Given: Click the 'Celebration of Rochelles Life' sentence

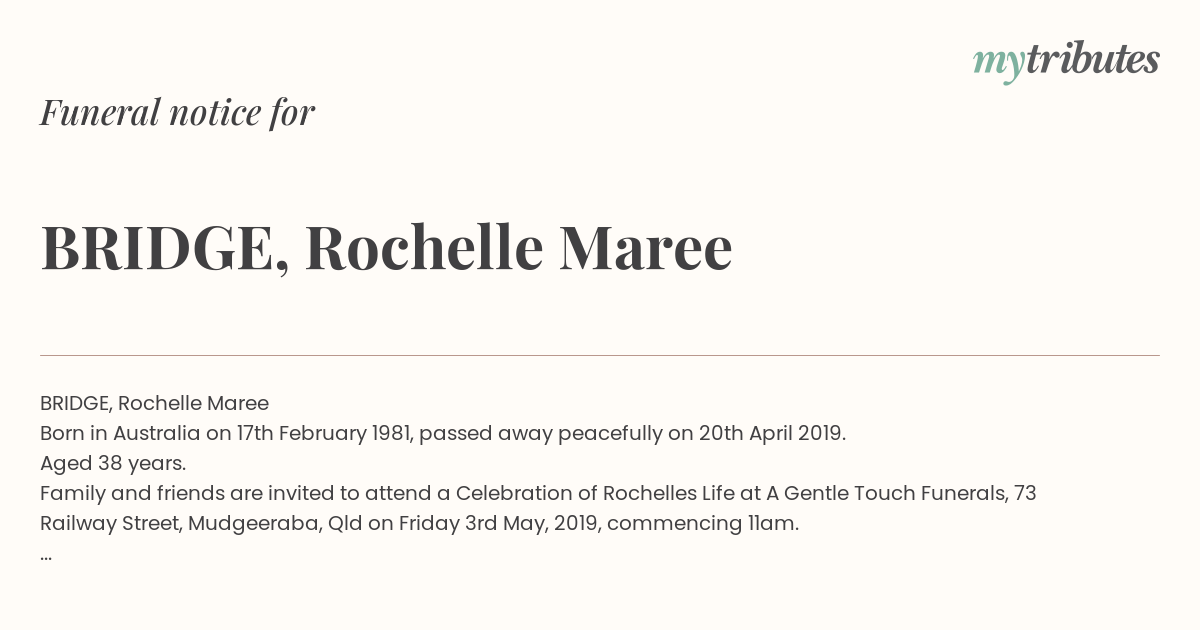Looking at the screenshot, I should pyautogui.click(x=538, y=493).
